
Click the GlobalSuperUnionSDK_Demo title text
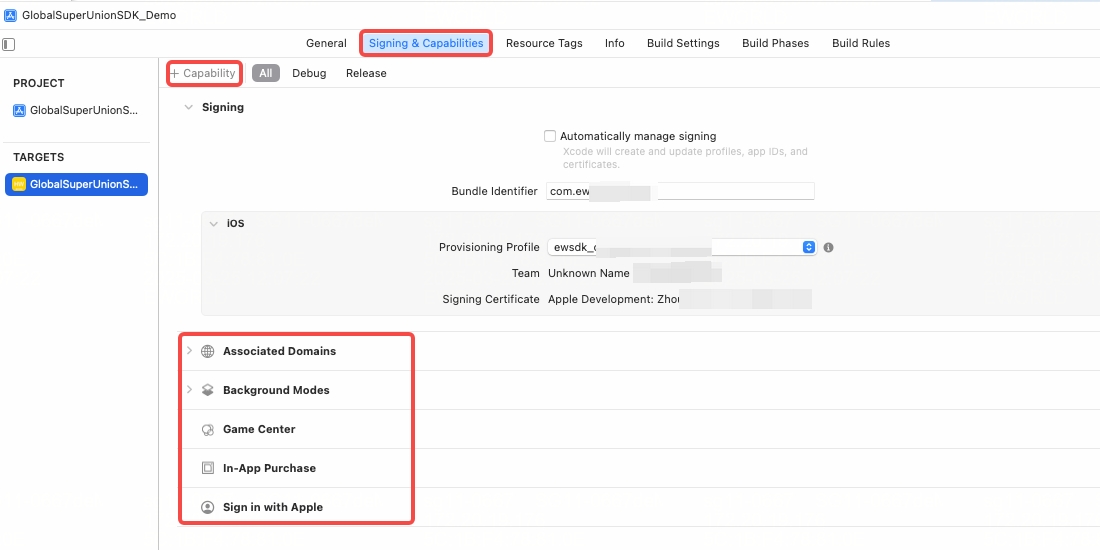pyautogui.click(x=99, y=15)
